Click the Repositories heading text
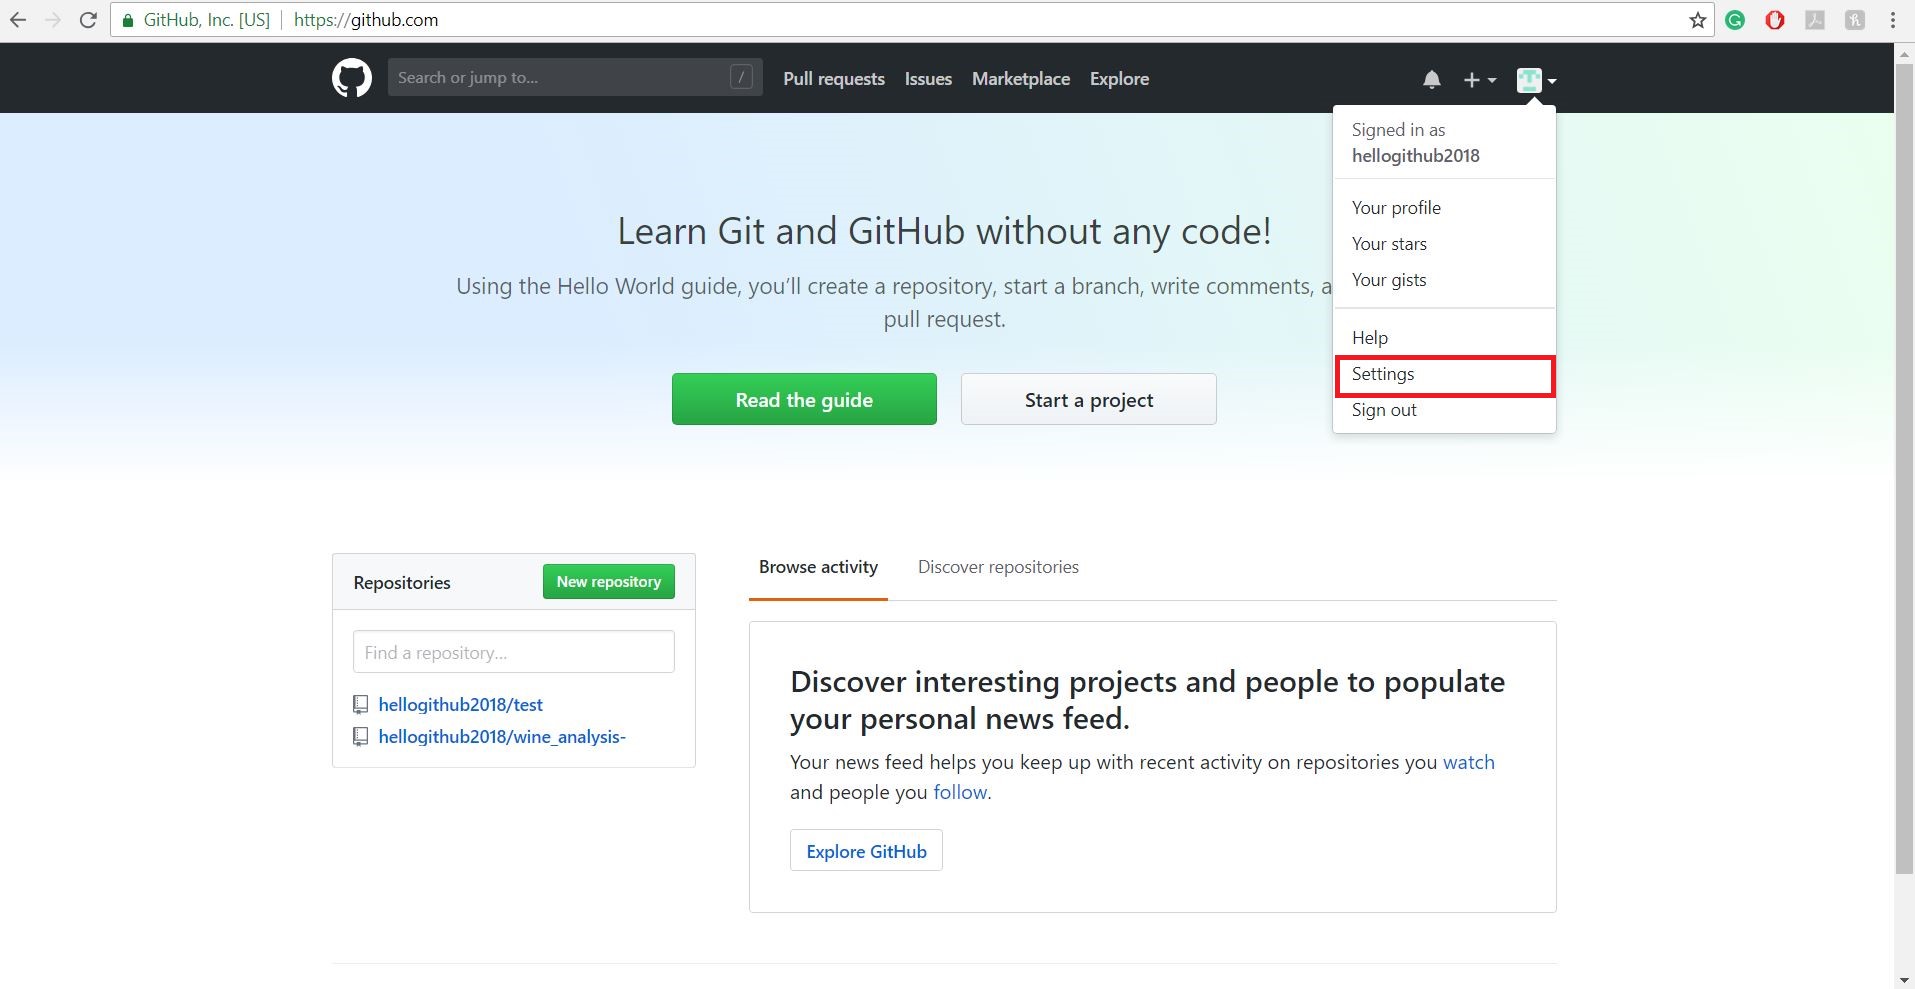The image size is (1915, 989). pyautogui.click(x=402, y=583)
